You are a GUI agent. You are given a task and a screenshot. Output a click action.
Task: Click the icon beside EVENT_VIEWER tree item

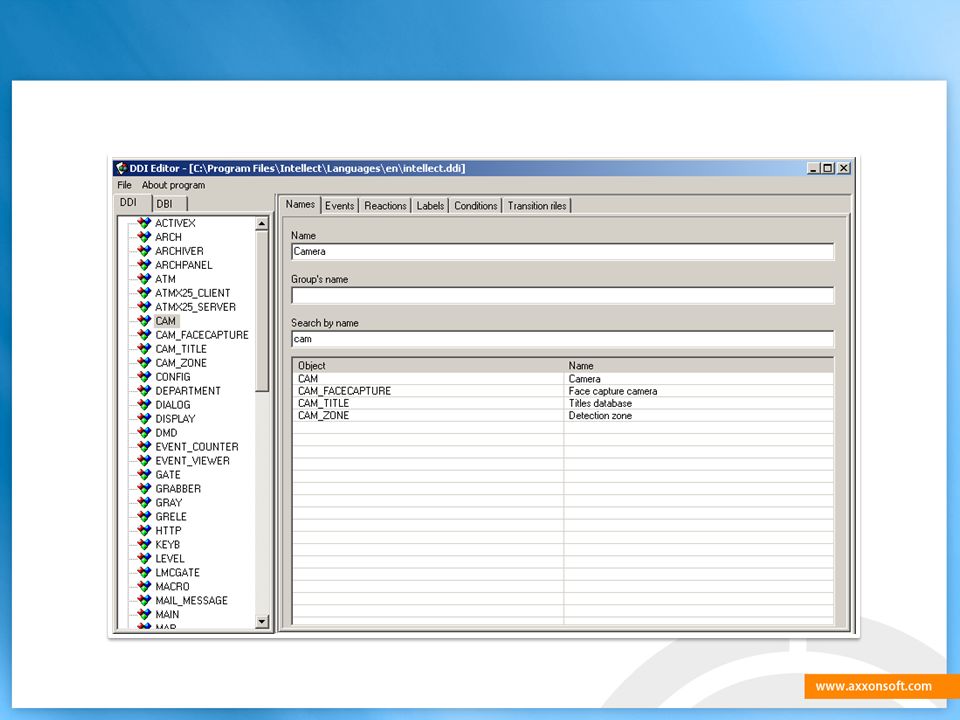[144, 460]
